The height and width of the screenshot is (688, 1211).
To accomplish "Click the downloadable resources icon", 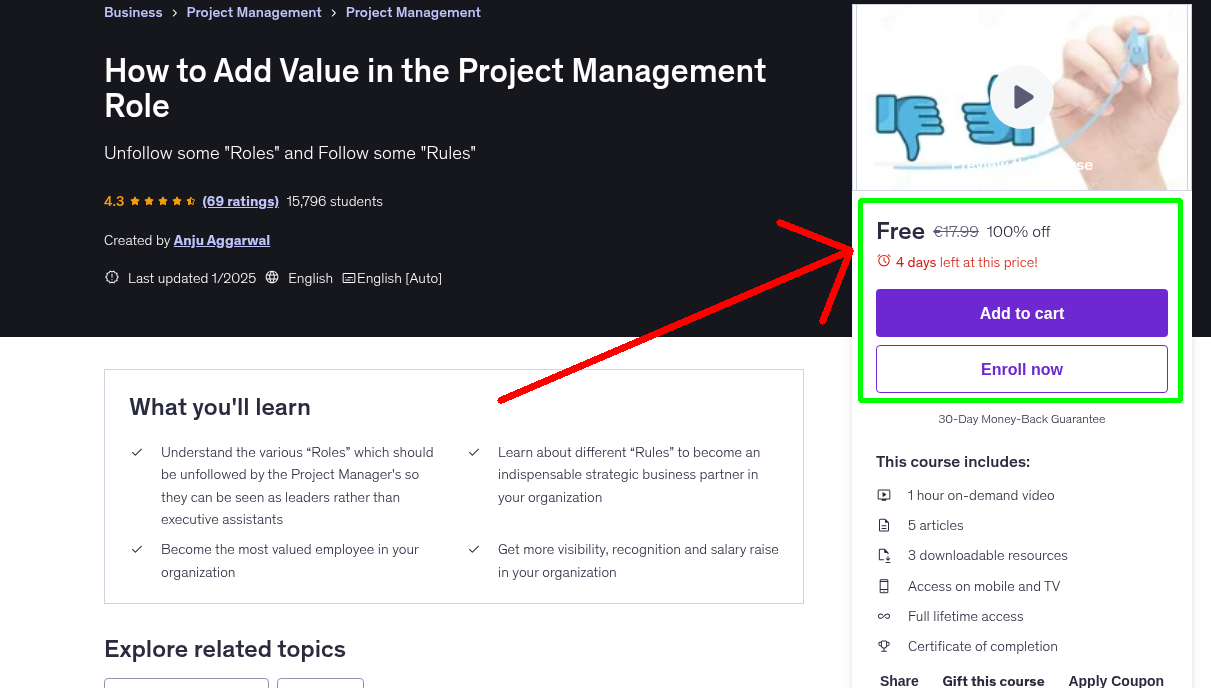I will tap(884, 554).
